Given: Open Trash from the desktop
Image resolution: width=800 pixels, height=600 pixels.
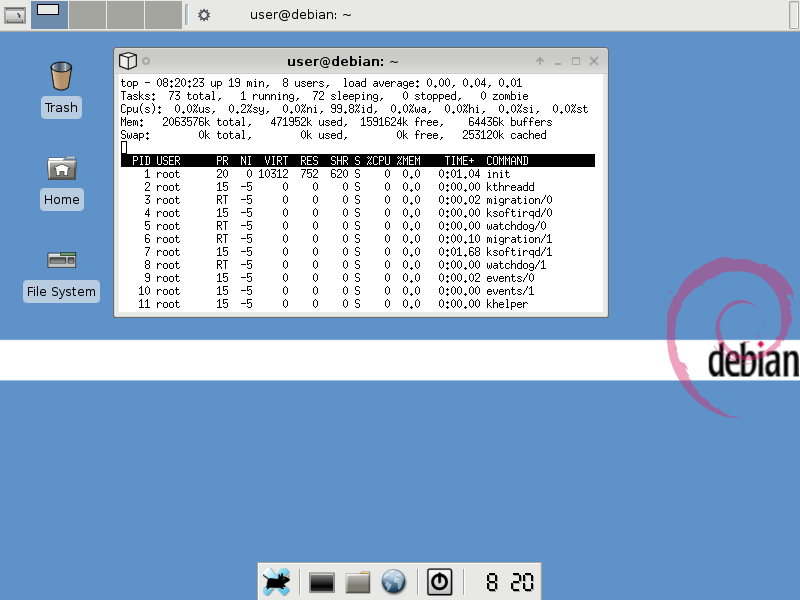Looking at the screenshot, I should pyautogui.click(x=60, y=76).
